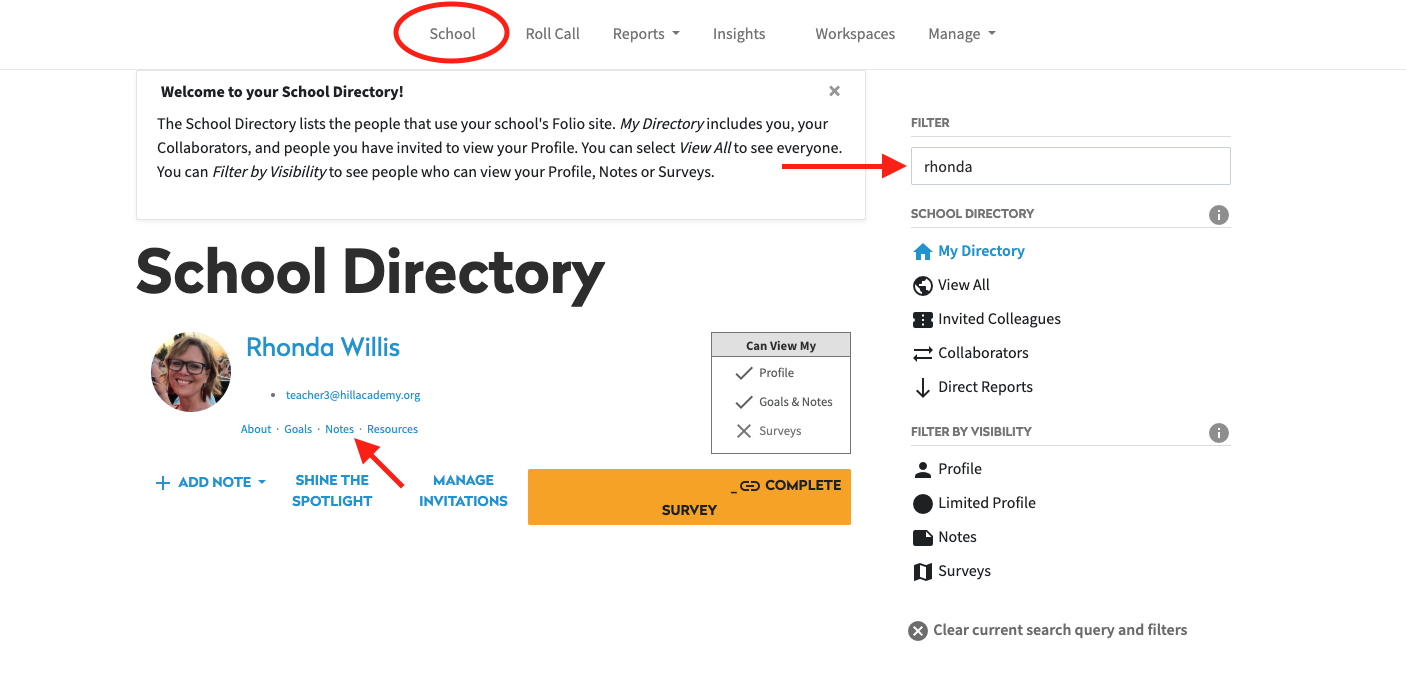Click the filter search input field
This screenshot has width=1406, height=677.
(1069, 167)
